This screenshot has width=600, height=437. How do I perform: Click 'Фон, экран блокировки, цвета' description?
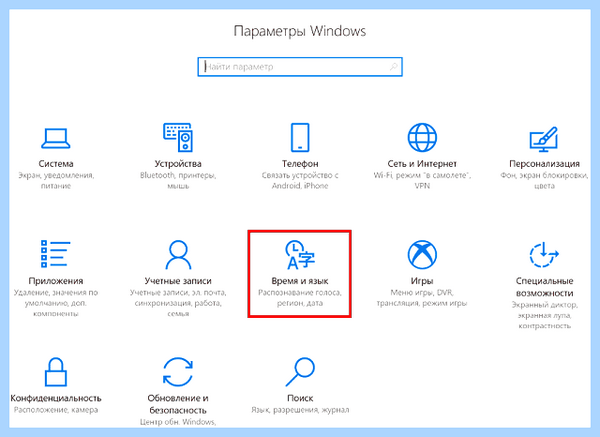[544, 181]
